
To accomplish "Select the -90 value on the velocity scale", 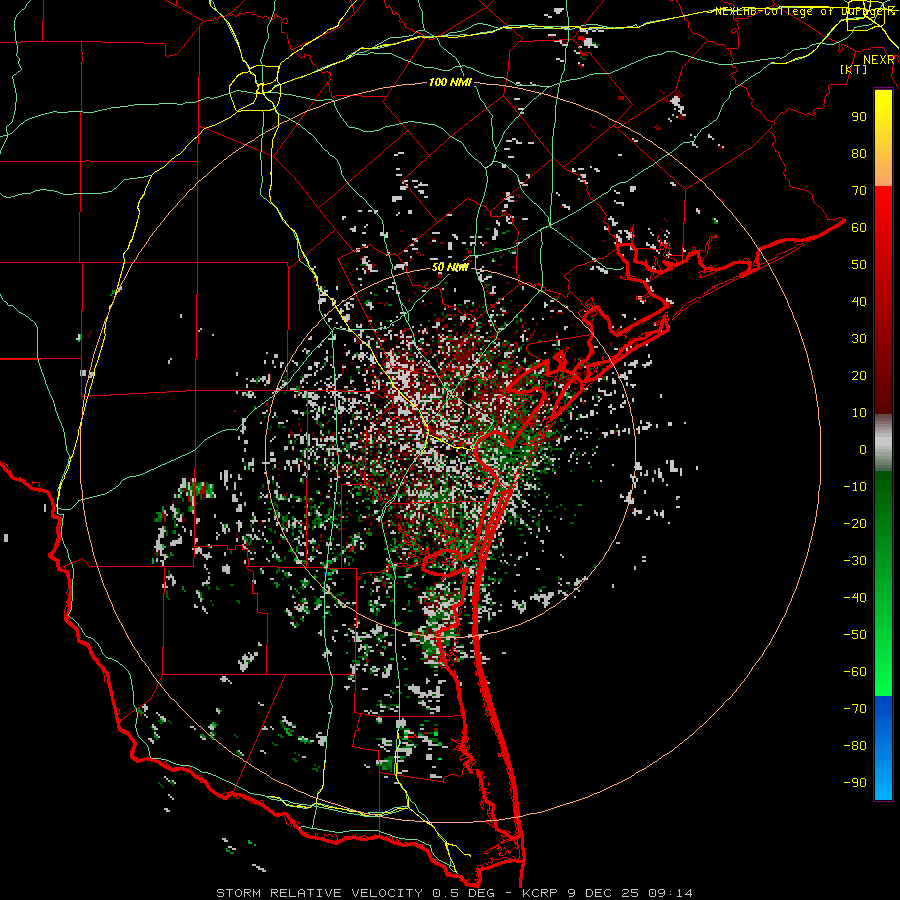I will pos(855,782).
